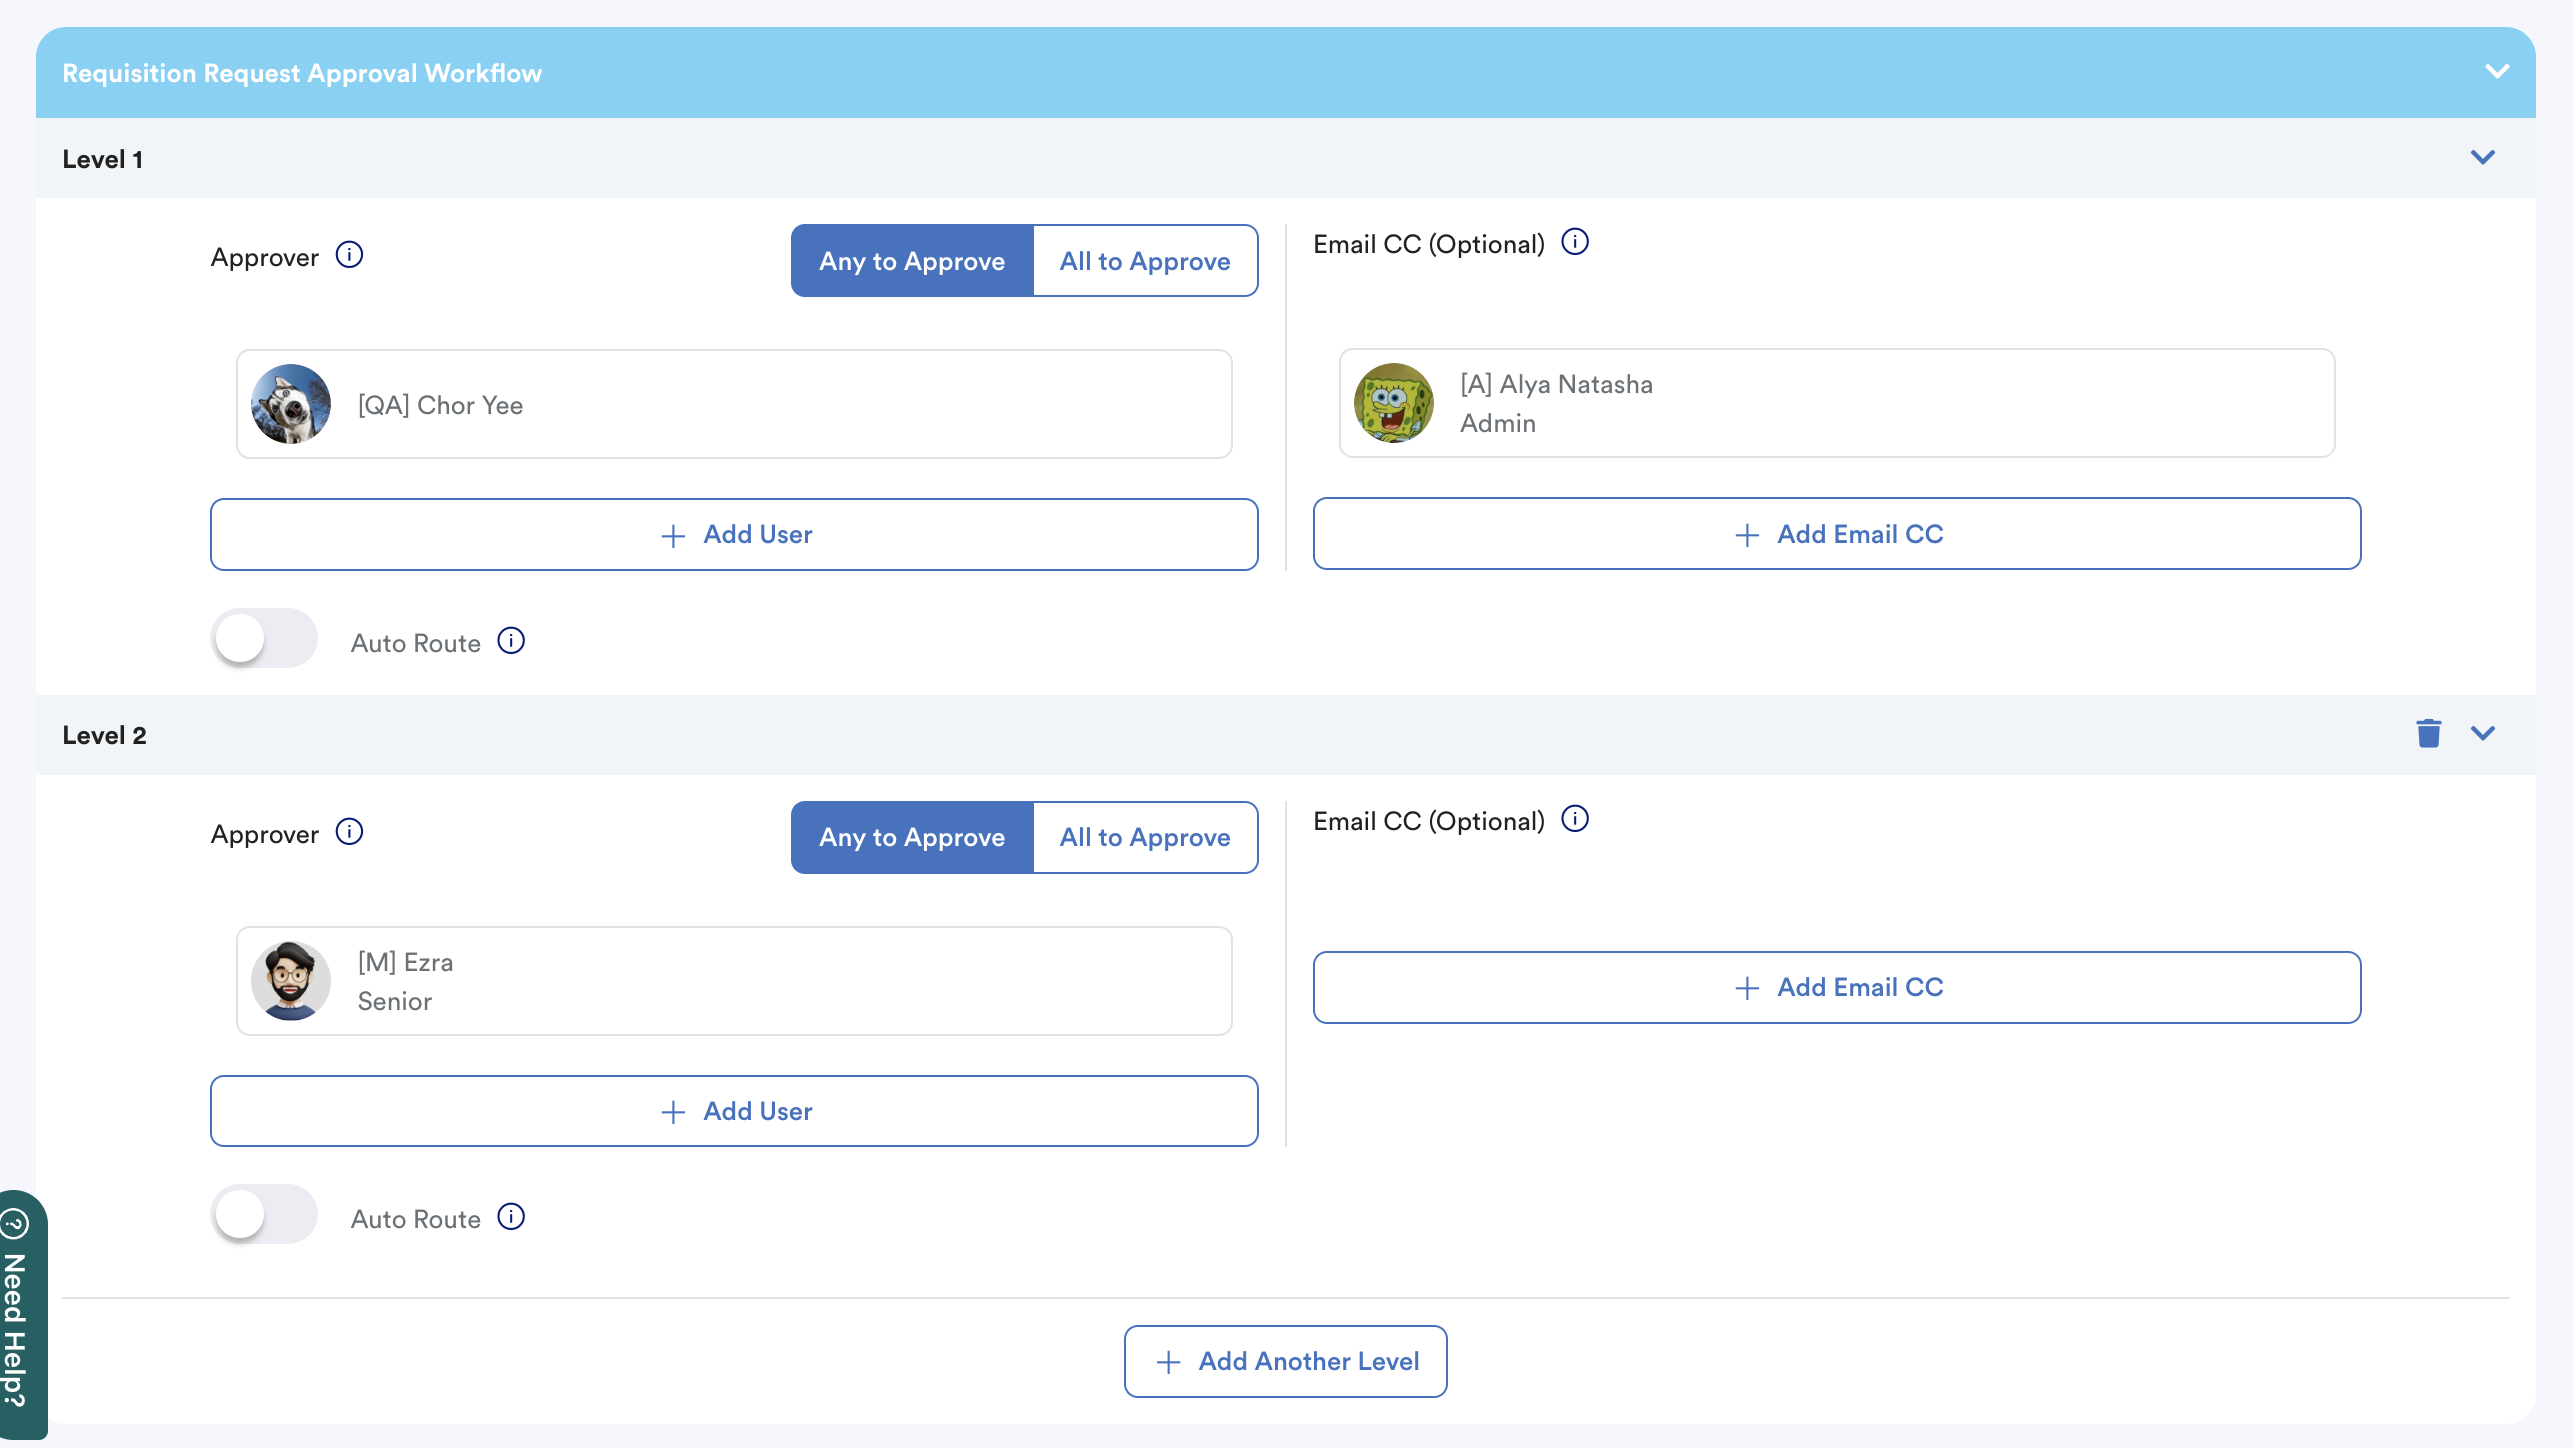
Task: Collapse the Requisition Request Approval Workflow panel
Action: [2497, 72]
